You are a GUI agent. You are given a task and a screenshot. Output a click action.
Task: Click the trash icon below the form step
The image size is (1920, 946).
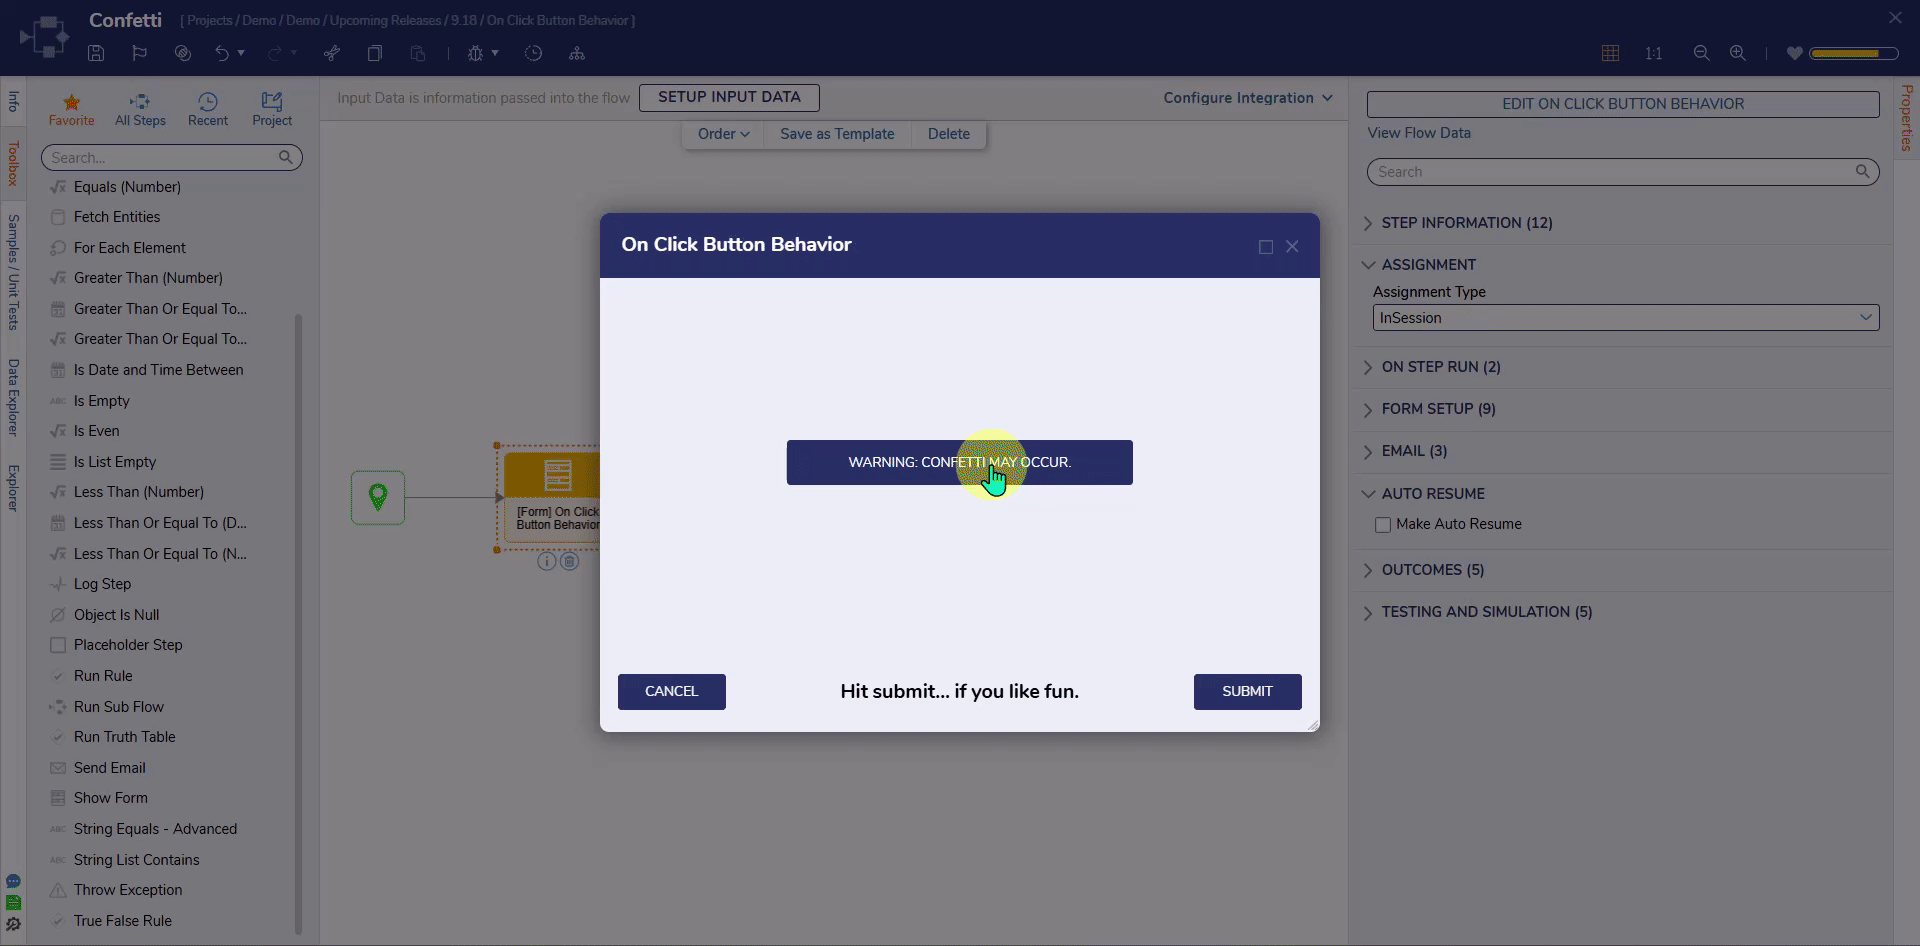pyautogui.click(x=569, y=561)
